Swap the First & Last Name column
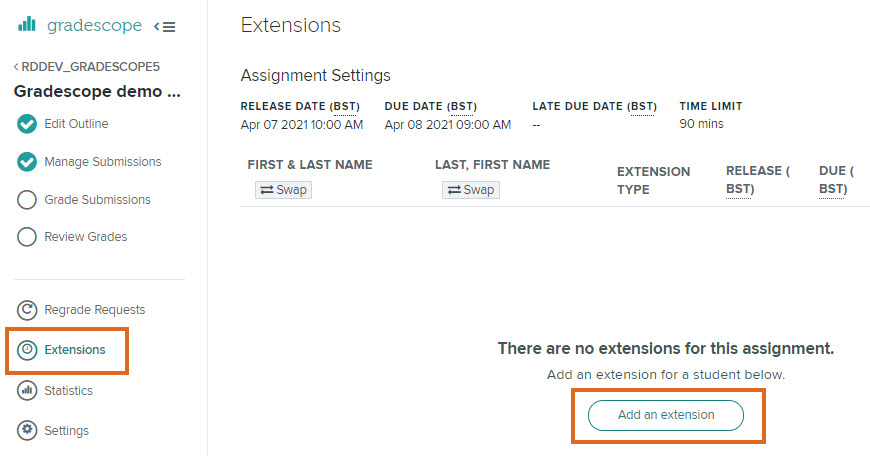Screen dimensions: 870x456 coord(283,190)
